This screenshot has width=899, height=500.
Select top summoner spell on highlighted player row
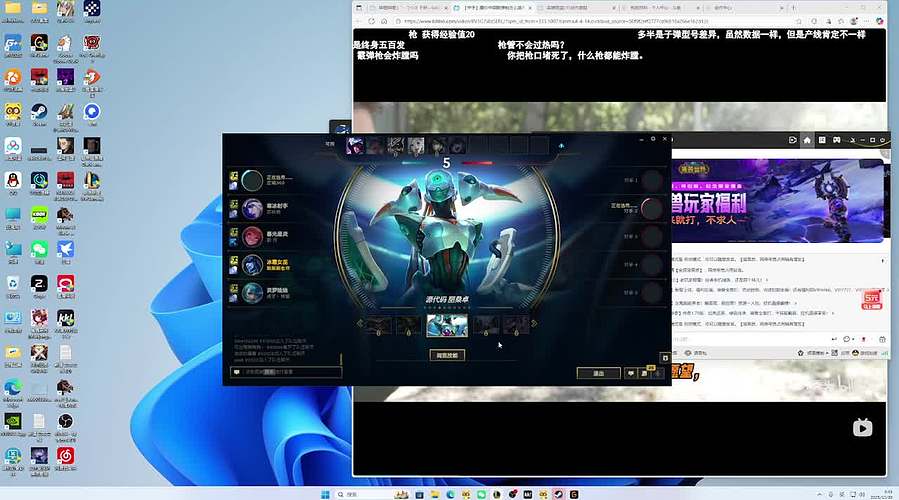coord(234,261)
